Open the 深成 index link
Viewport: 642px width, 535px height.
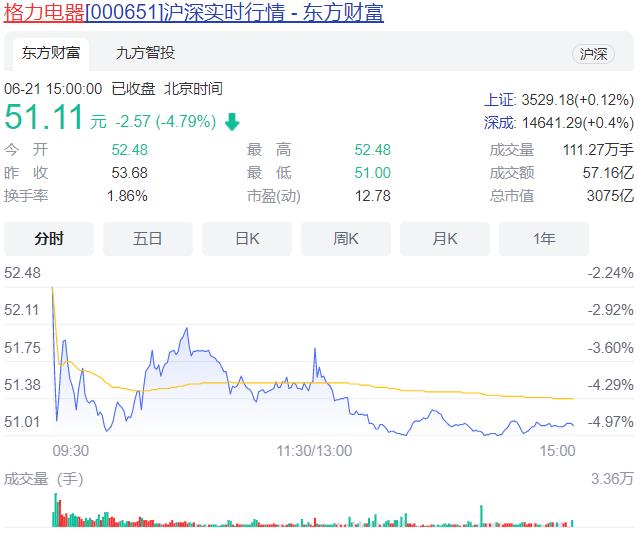500,123
